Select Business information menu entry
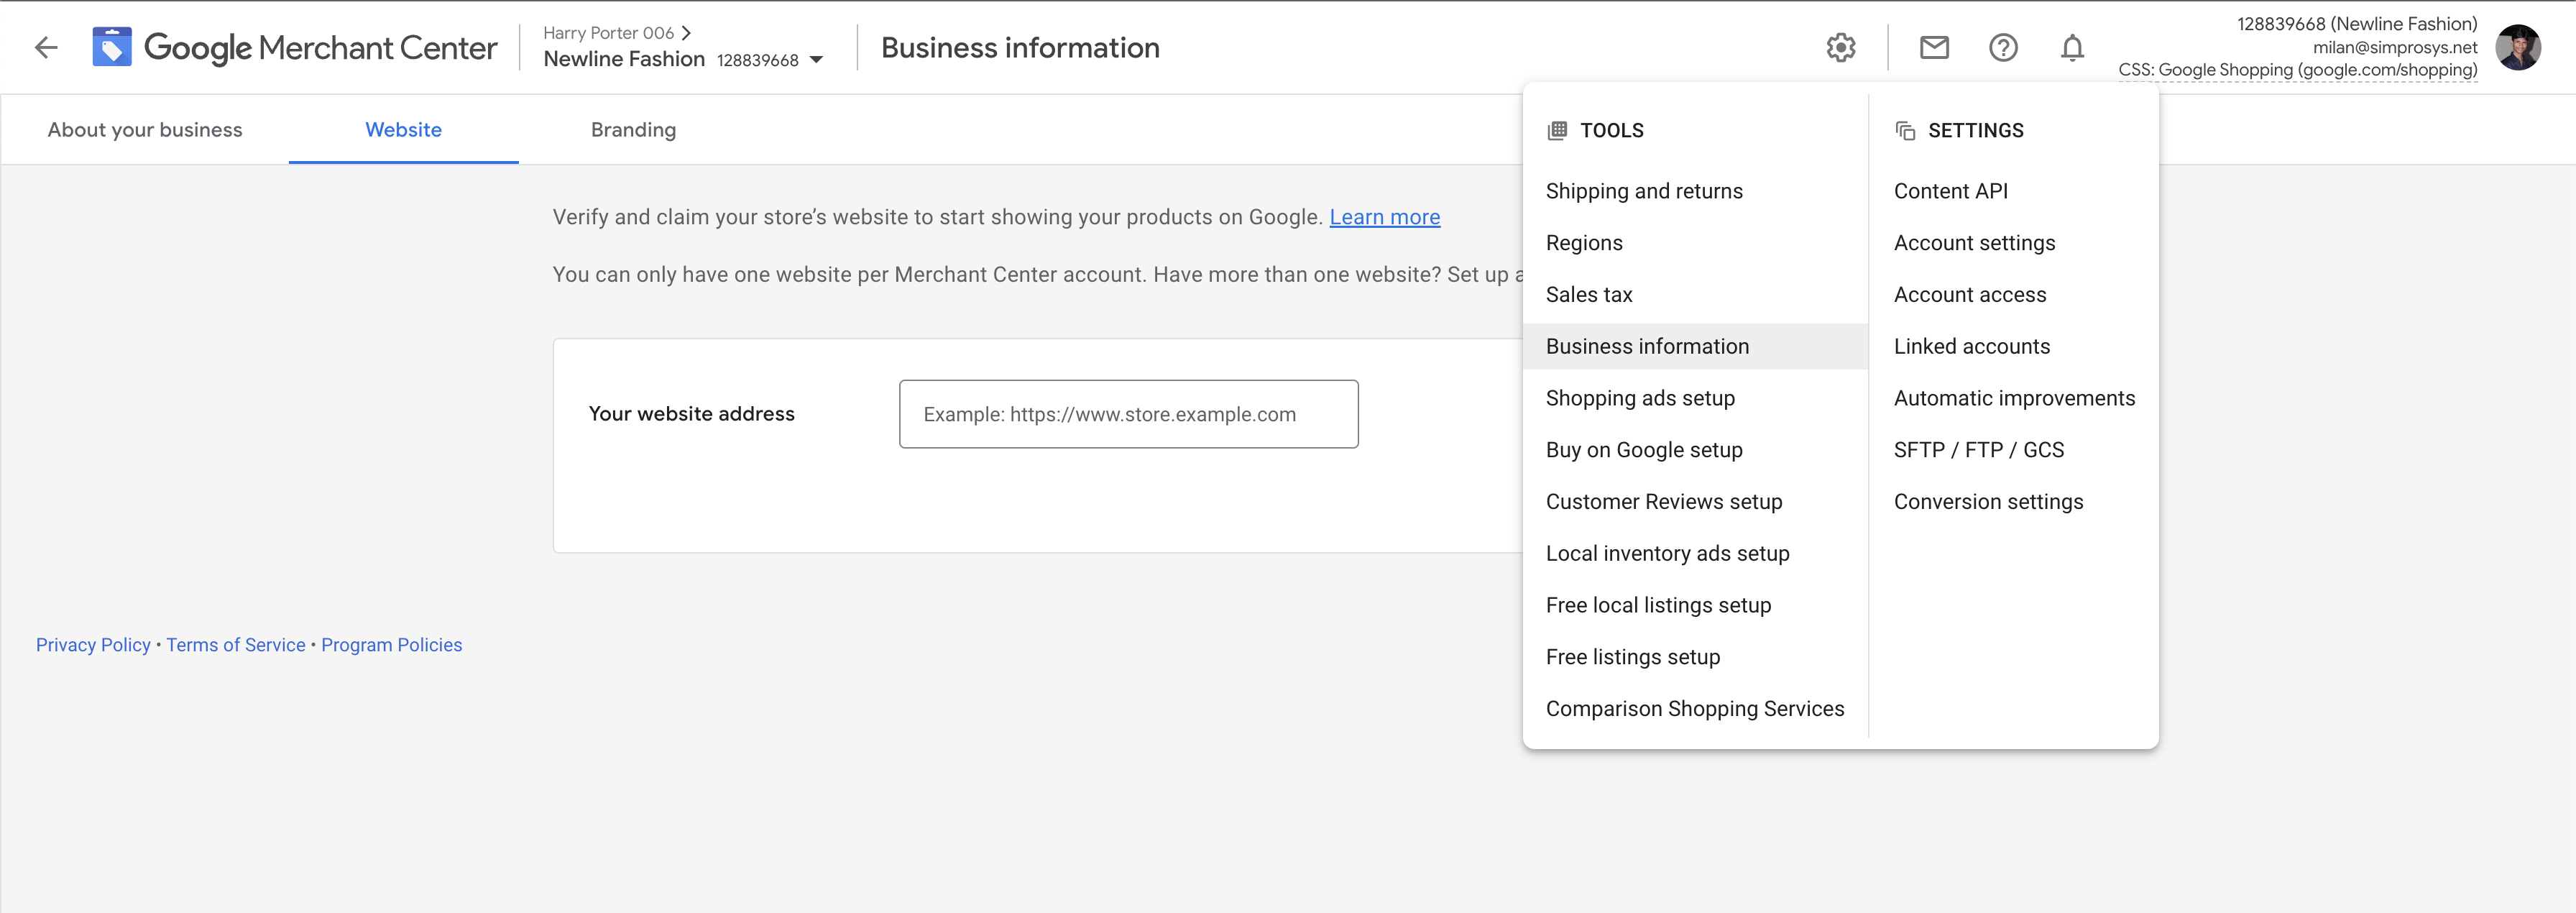Screen dimensions: 2576x913 (x=1695, y=346)
